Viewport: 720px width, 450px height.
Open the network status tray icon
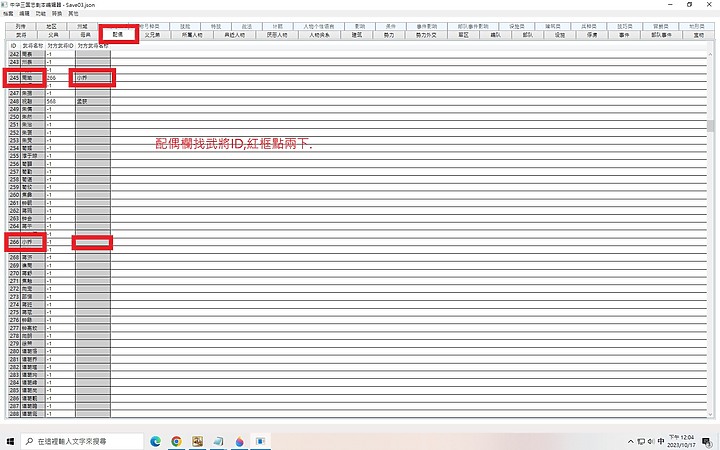[x=641, y=442]
